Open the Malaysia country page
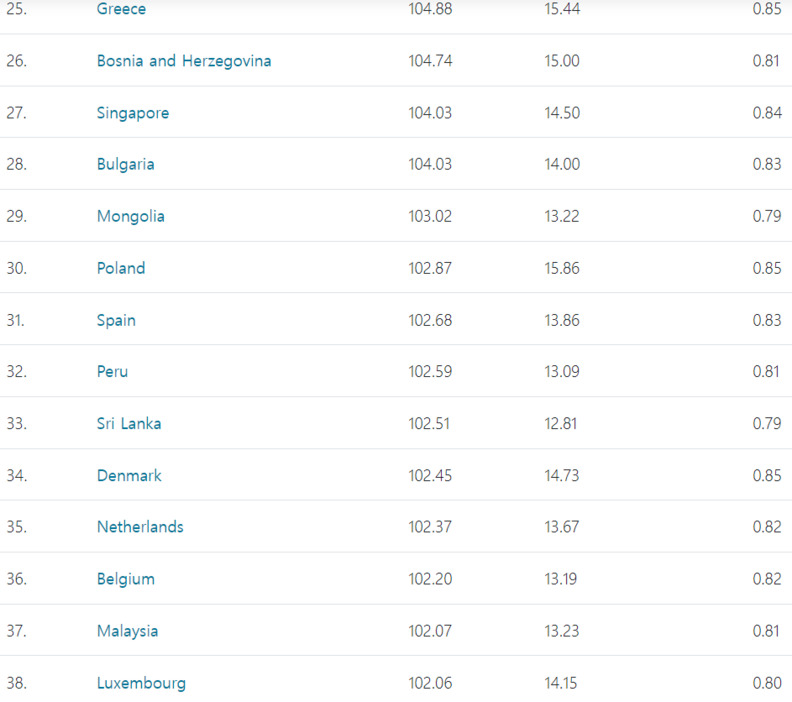792x702 pixels. (x=127, y=631)
